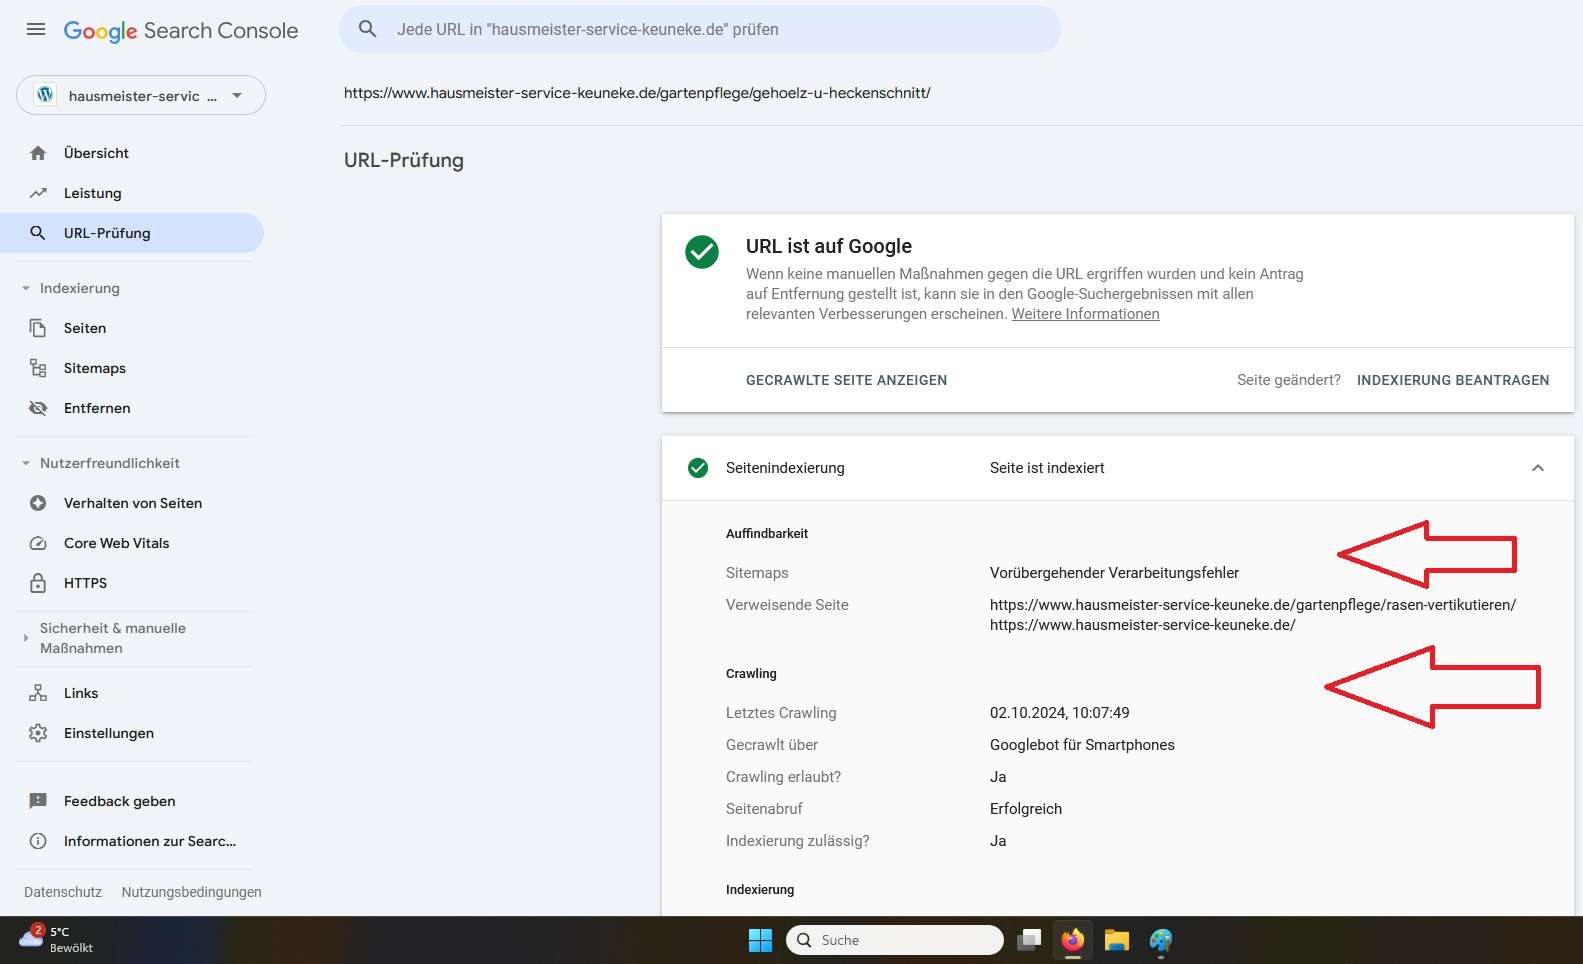1583x964 pixels.
Task: Click the Leistung trend icon
Action: coord(38,193)
